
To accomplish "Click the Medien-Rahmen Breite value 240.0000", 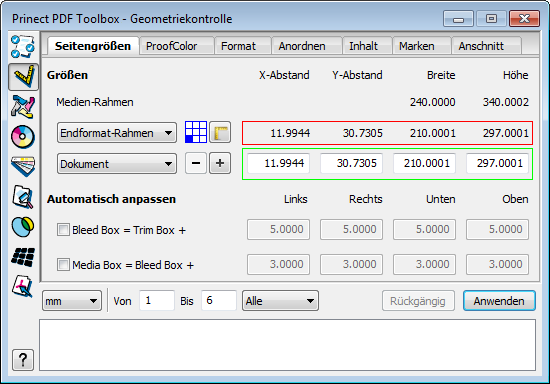I will click(432, 102).
